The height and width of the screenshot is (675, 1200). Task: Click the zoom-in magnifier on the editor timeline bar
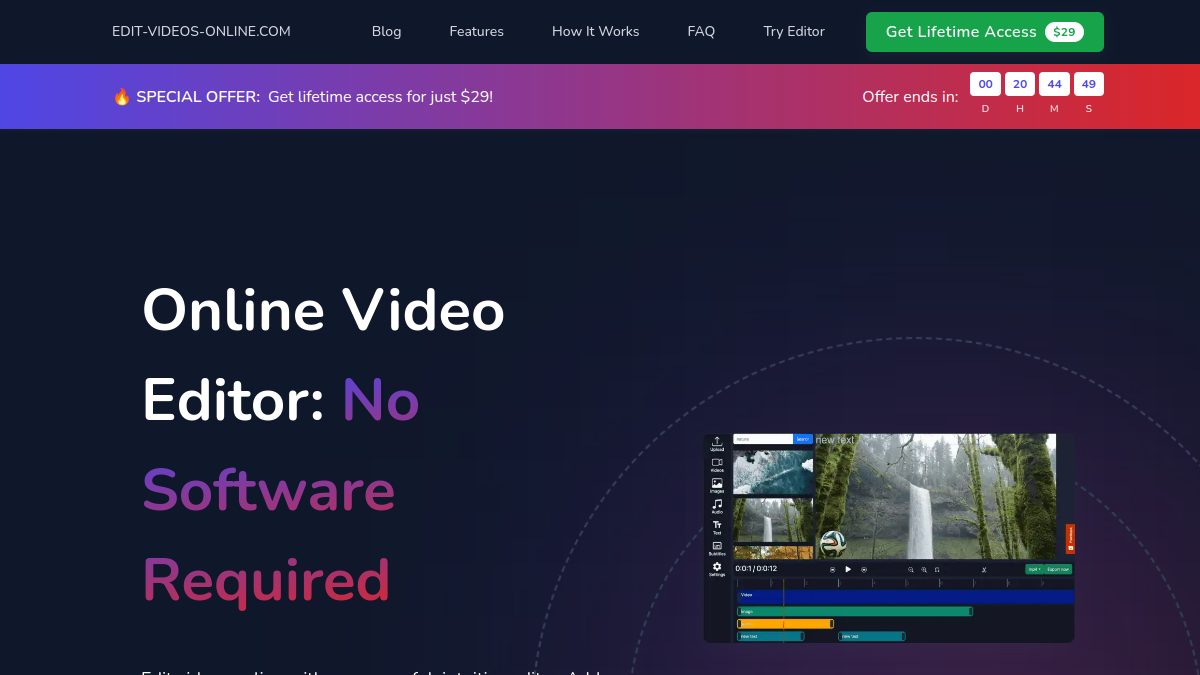pos(924,570)
